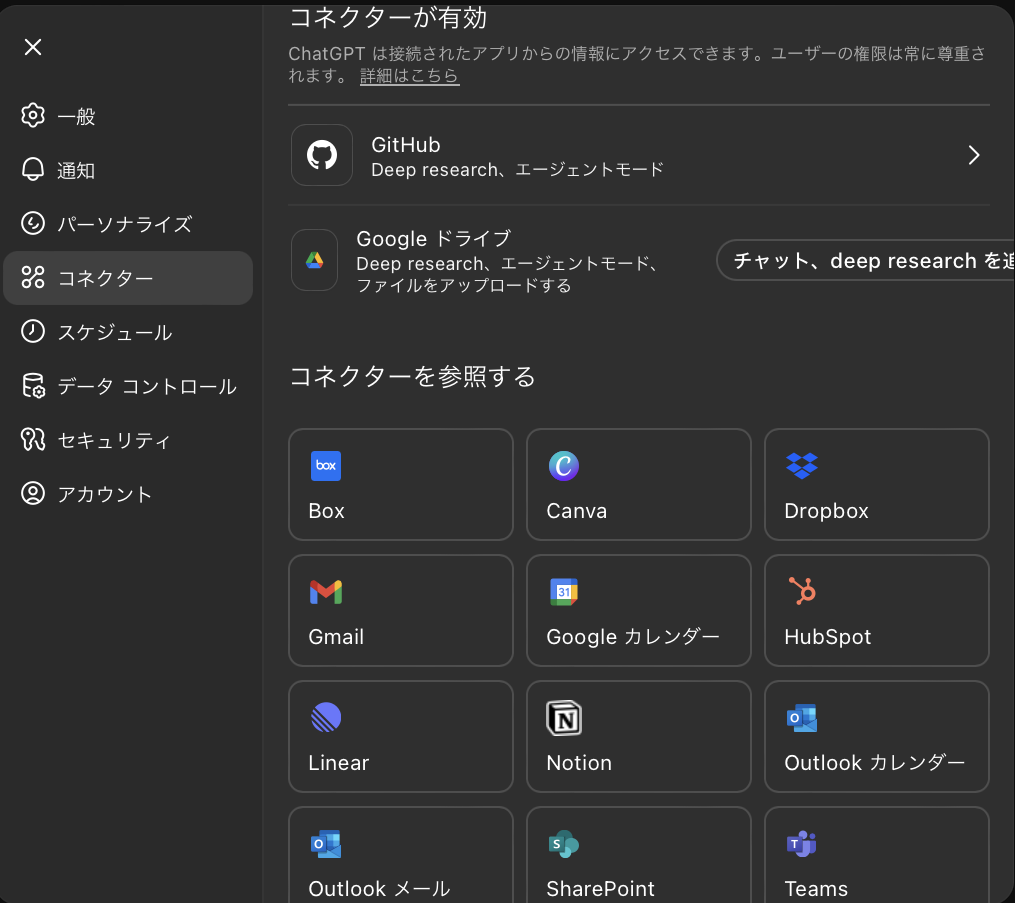Open the Outlook カレンダー connector card
1015x903 pixels.
(x=876, y=736)
